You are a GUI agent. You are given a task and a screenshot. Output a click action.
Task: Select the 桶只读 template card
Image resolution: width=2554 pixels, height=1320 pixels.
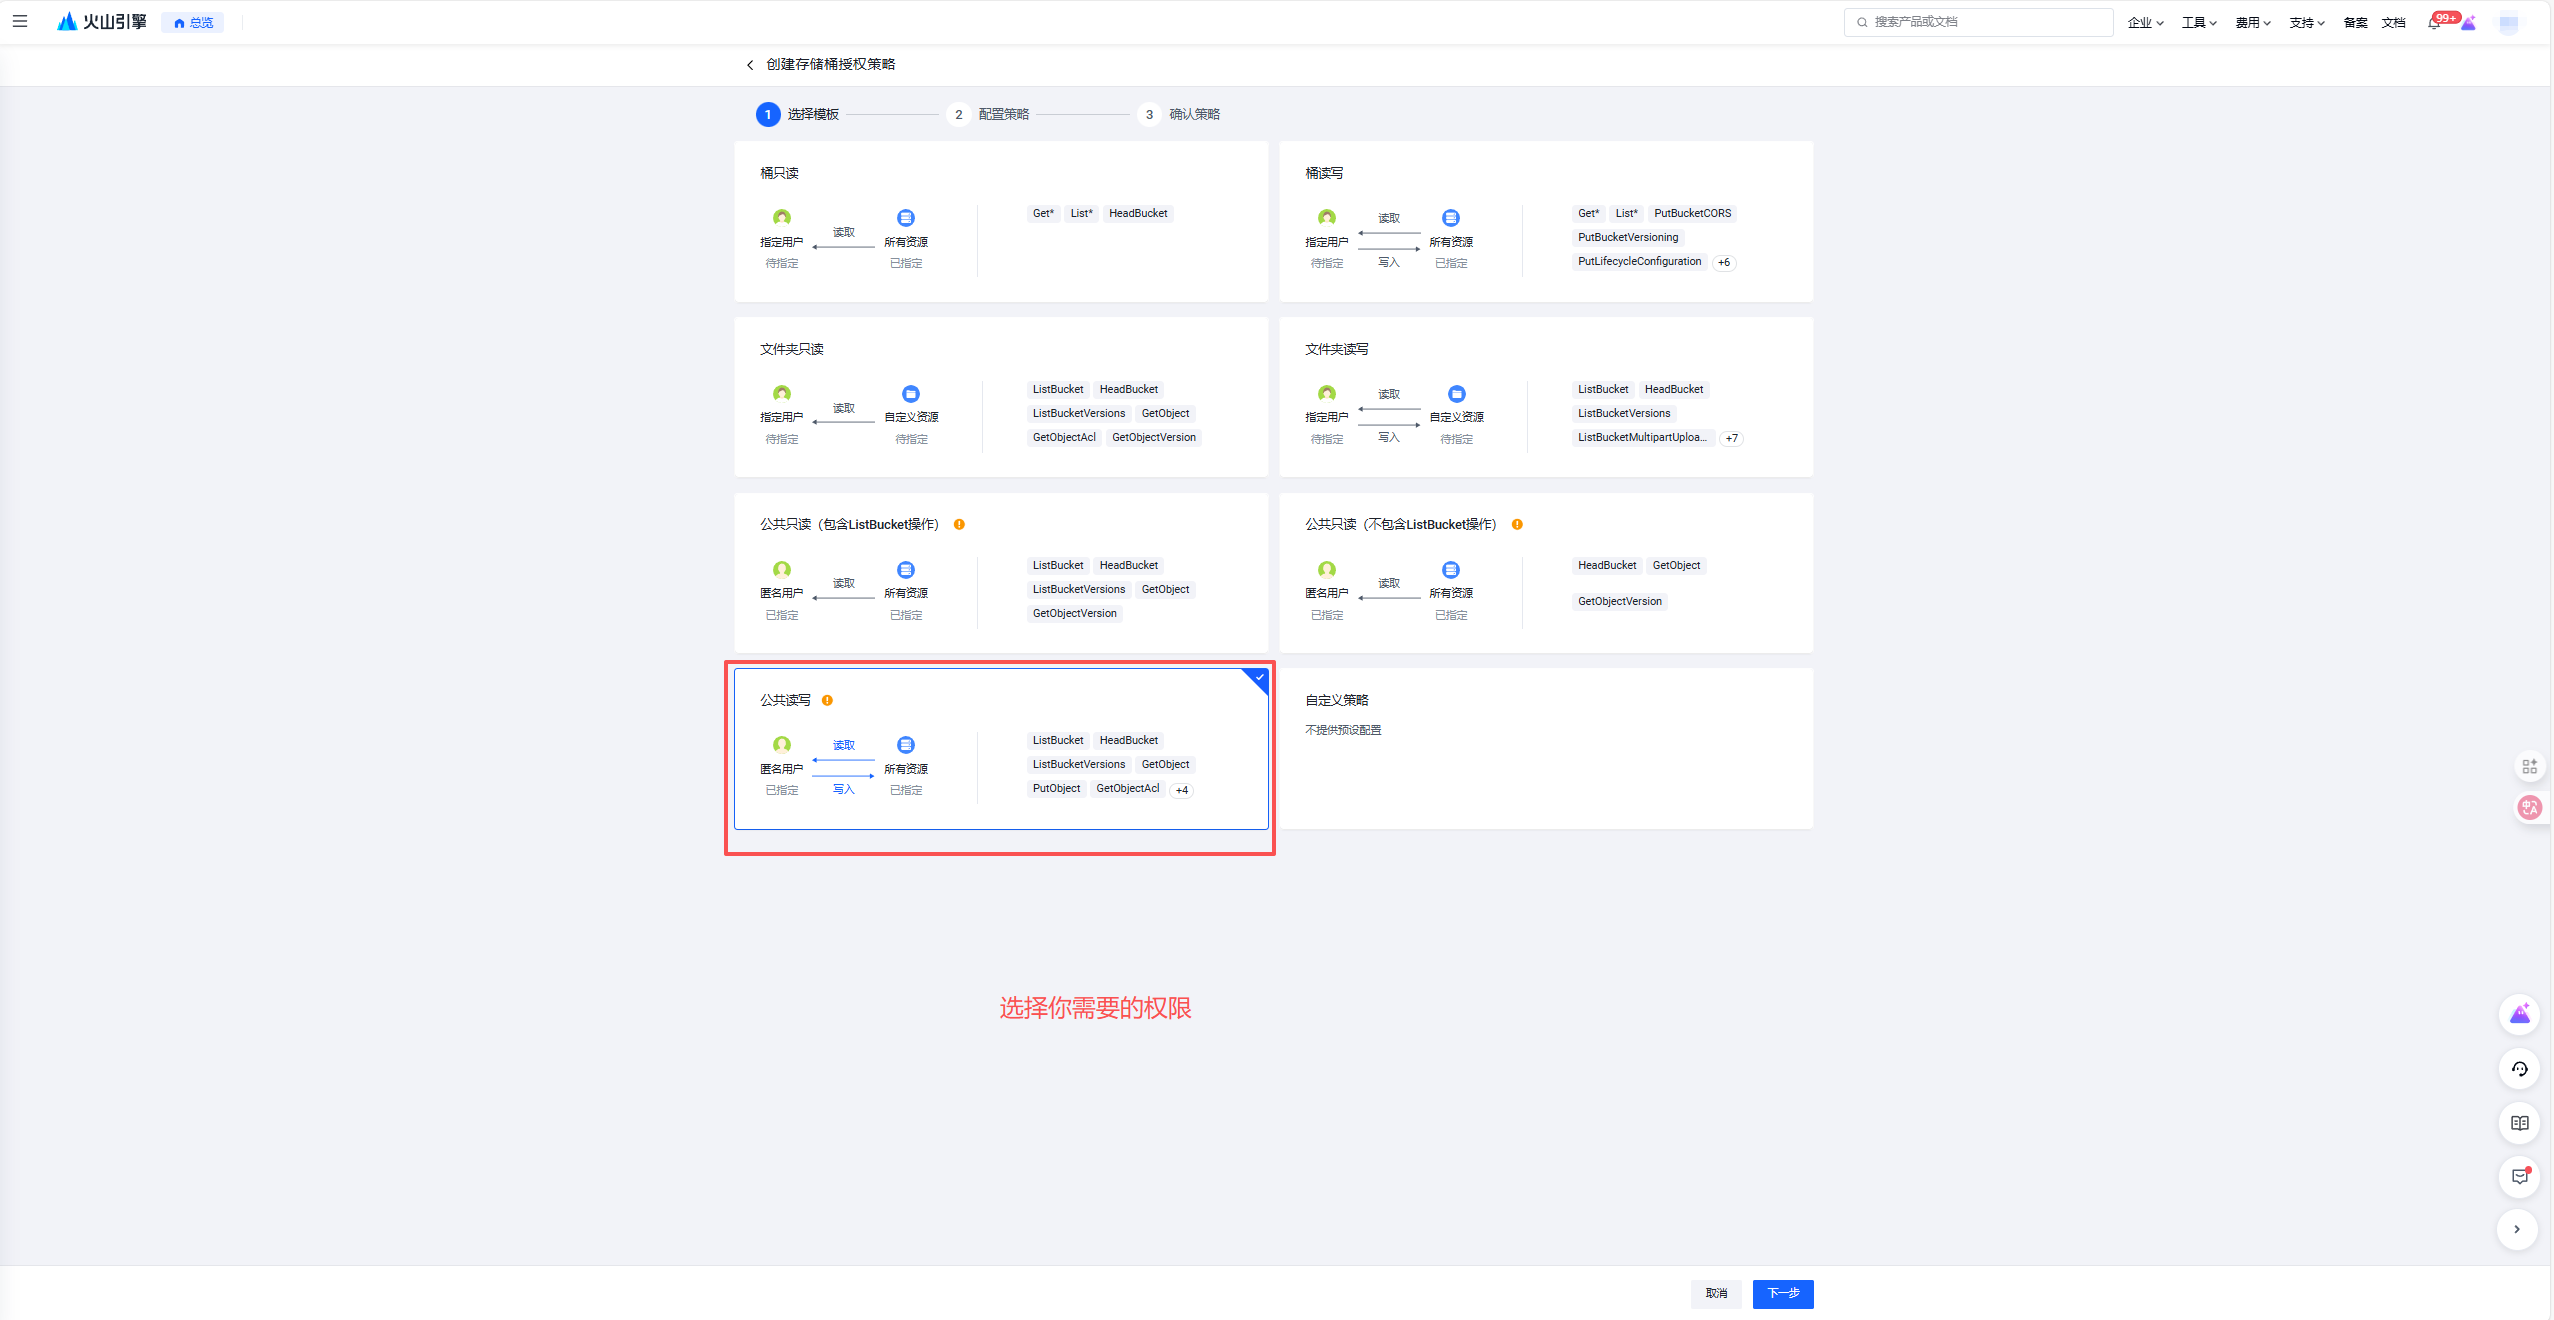pyautogui.click(x=1000, y=221)
